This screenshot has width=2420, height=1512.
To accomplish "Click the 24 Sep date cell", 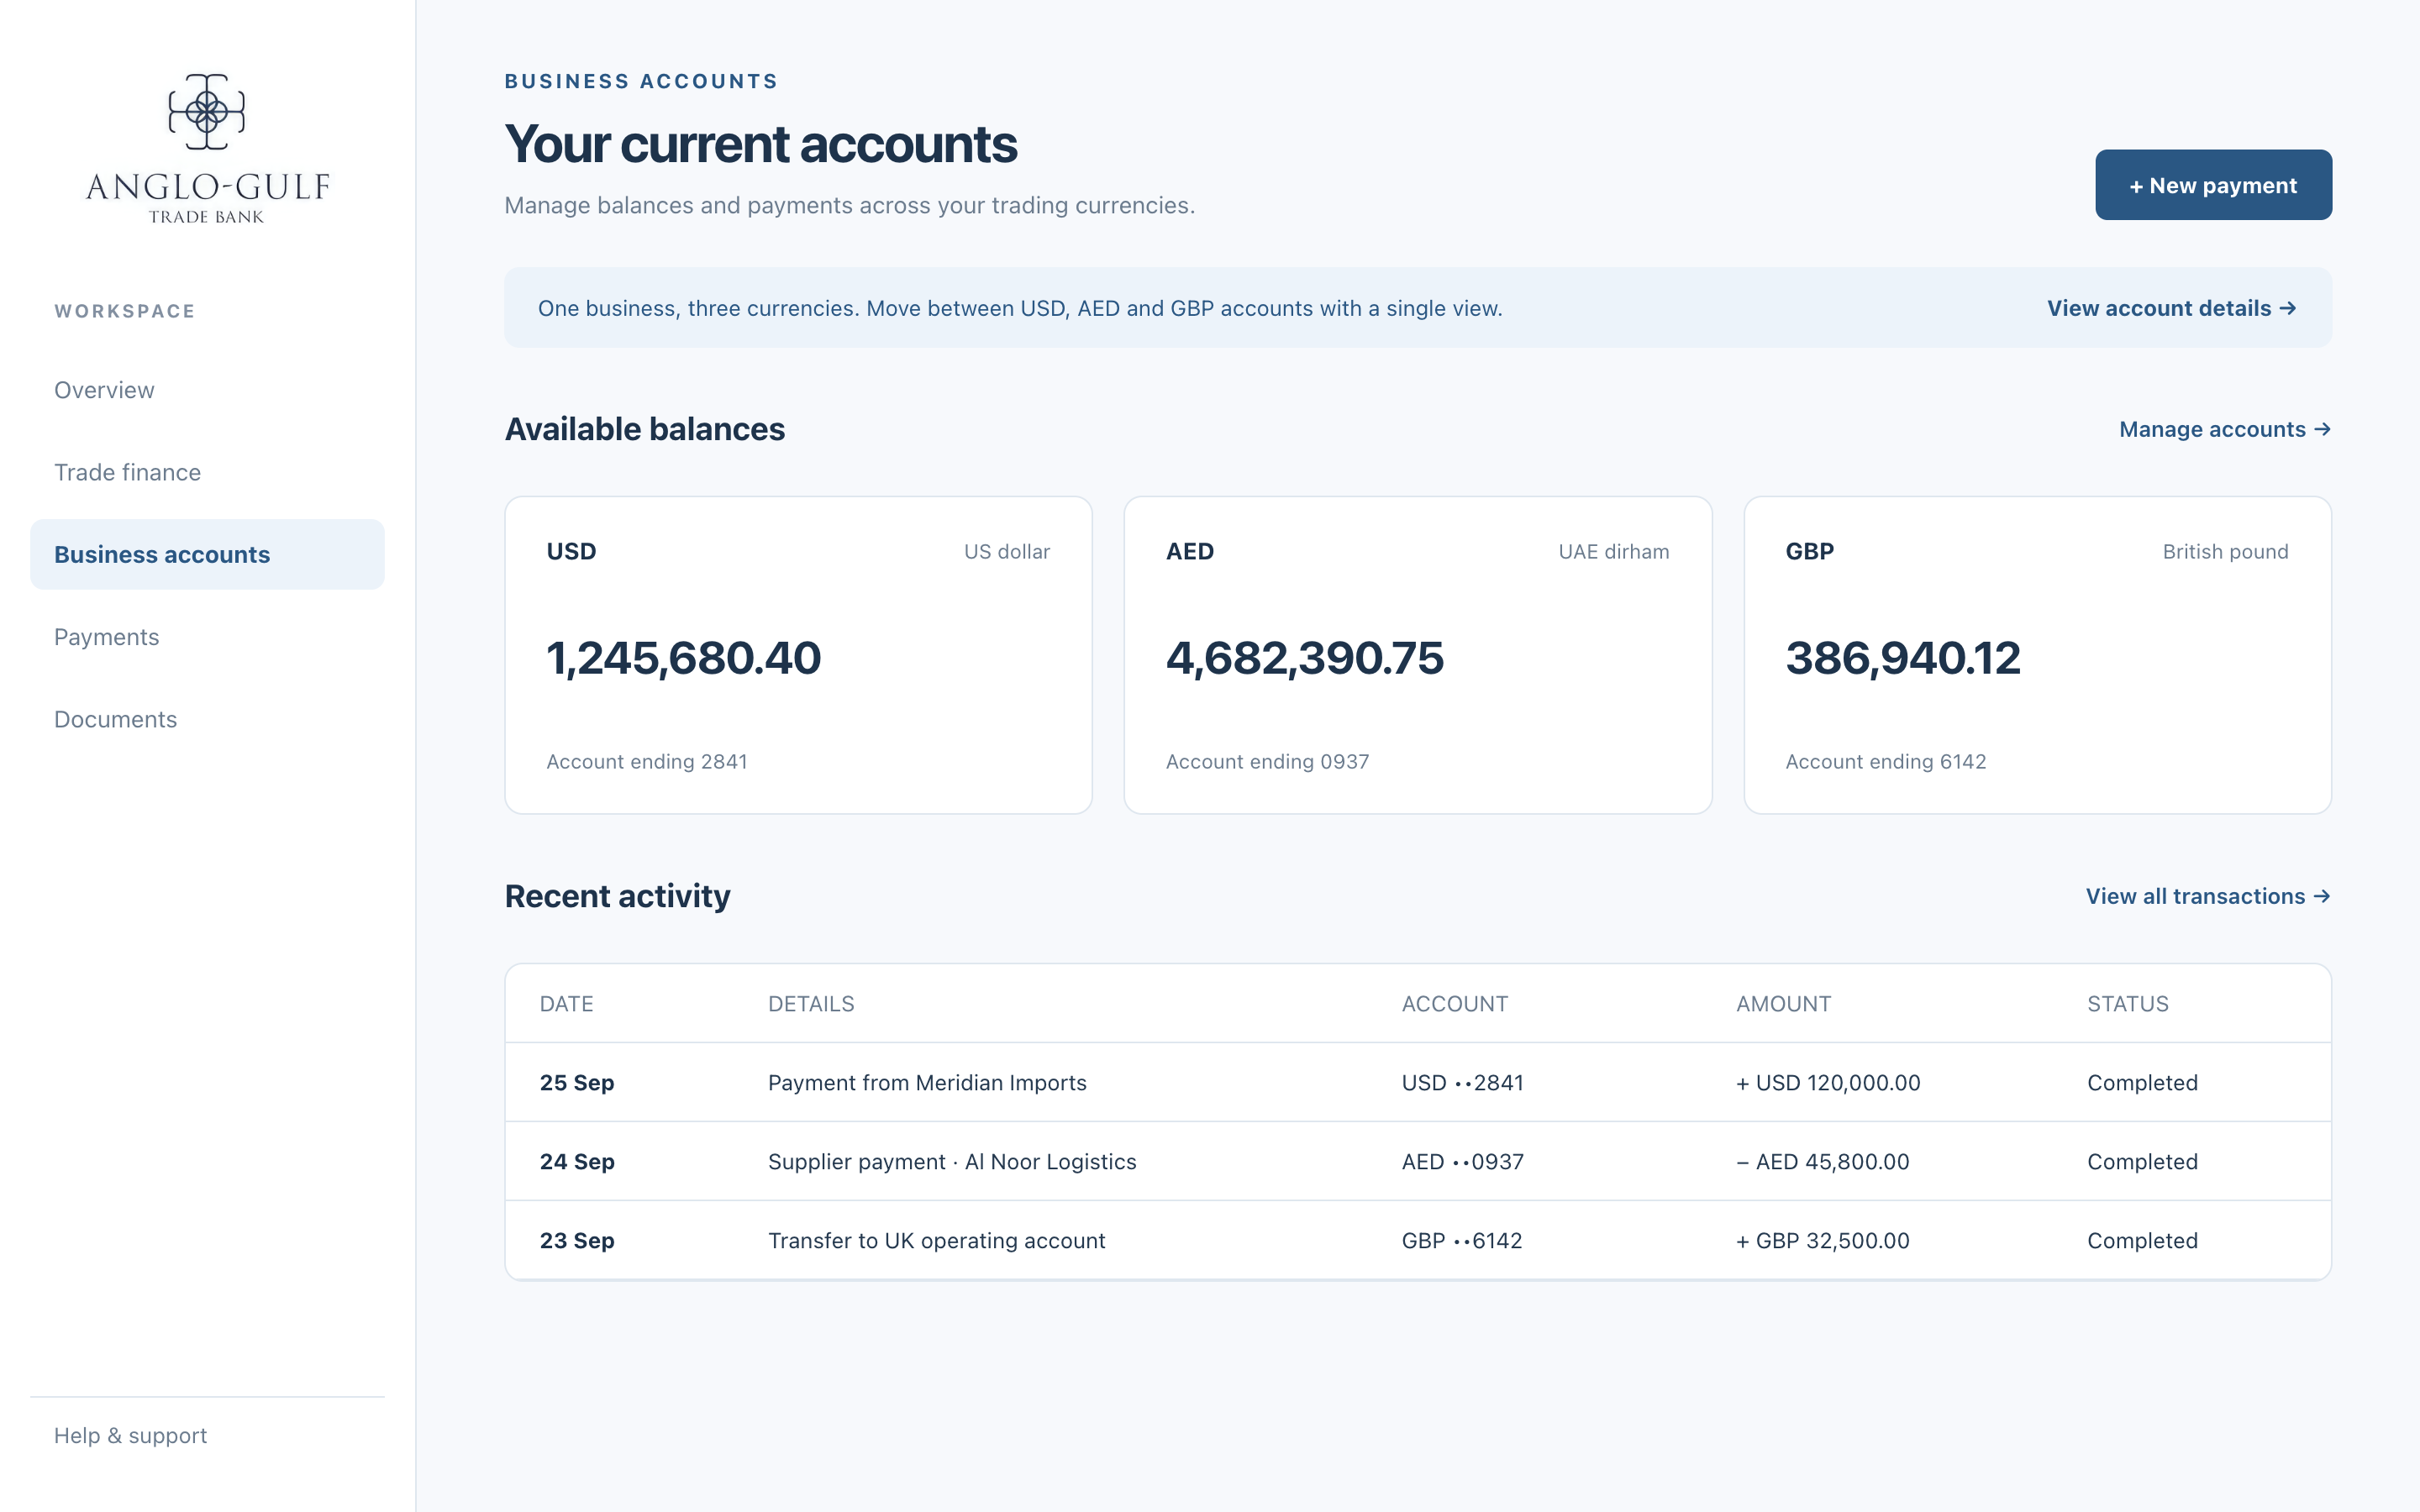I will 577,1162.
